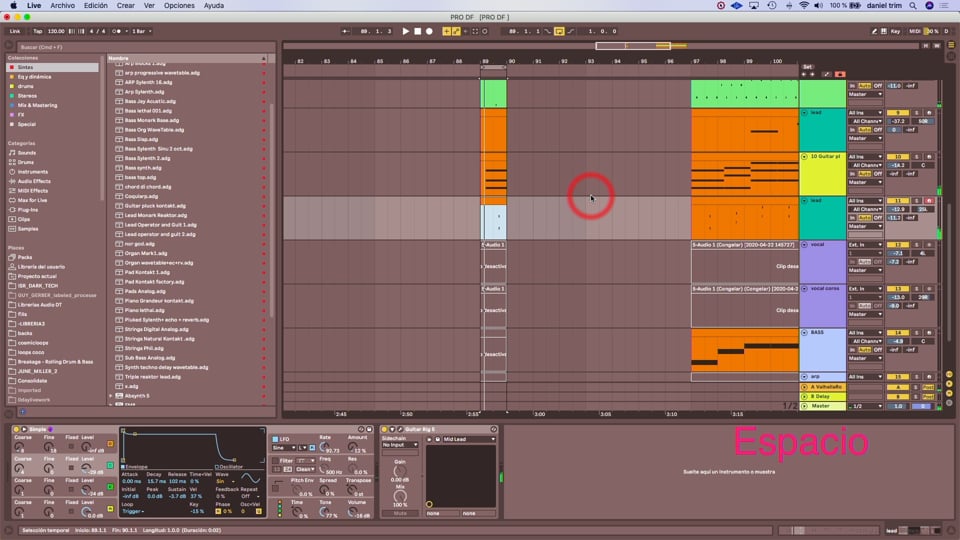Toggle track activator 10 for Guitar track
This screenshot has width=960, height=540.
tap(898, 157)
